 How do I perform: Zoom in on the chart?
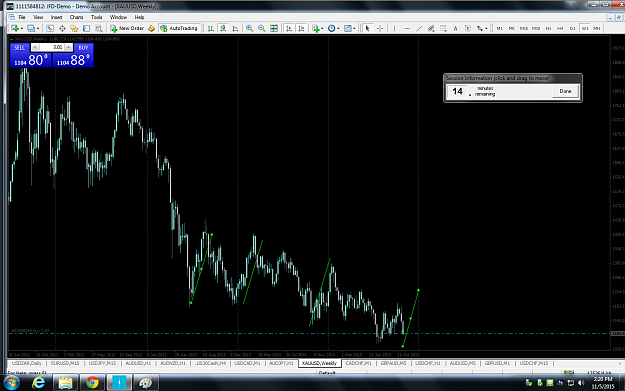coord(250,28)
